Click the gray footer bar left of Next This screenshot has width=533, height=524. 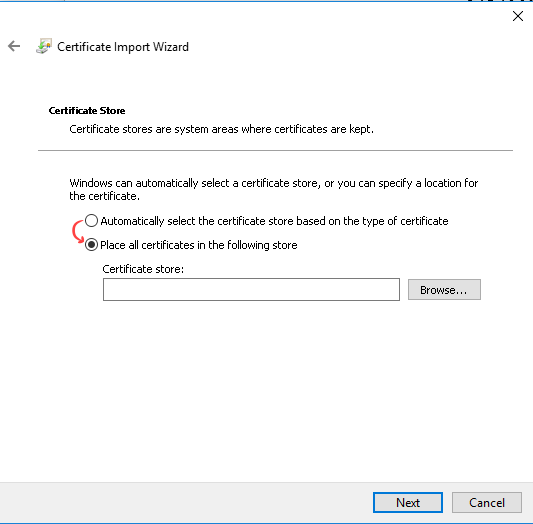(x=186, y=502)
